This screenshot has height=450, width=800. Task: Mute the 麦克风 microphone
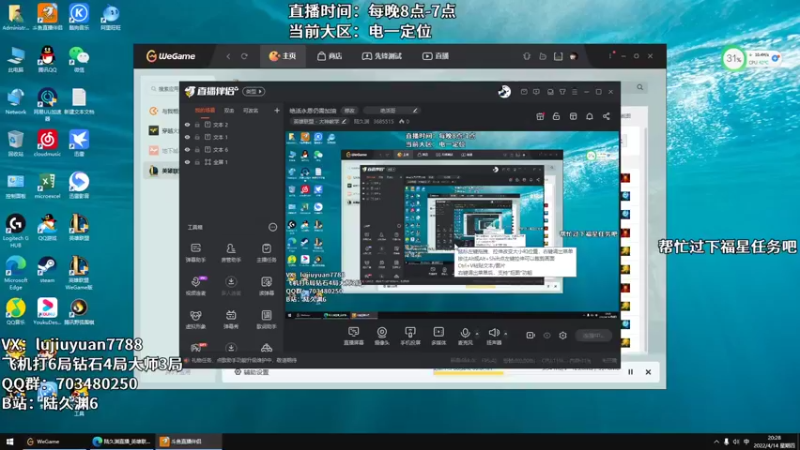point(465,336)
